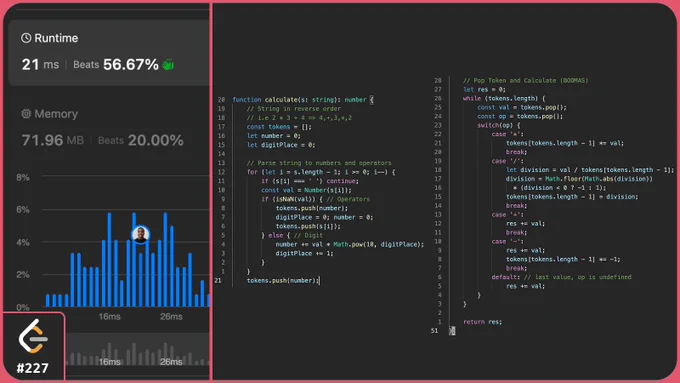Viewport: 680px width, 383px height.
Task: Click the "let digitPlace = 0;" line
Action: click(x=281, y=145)
